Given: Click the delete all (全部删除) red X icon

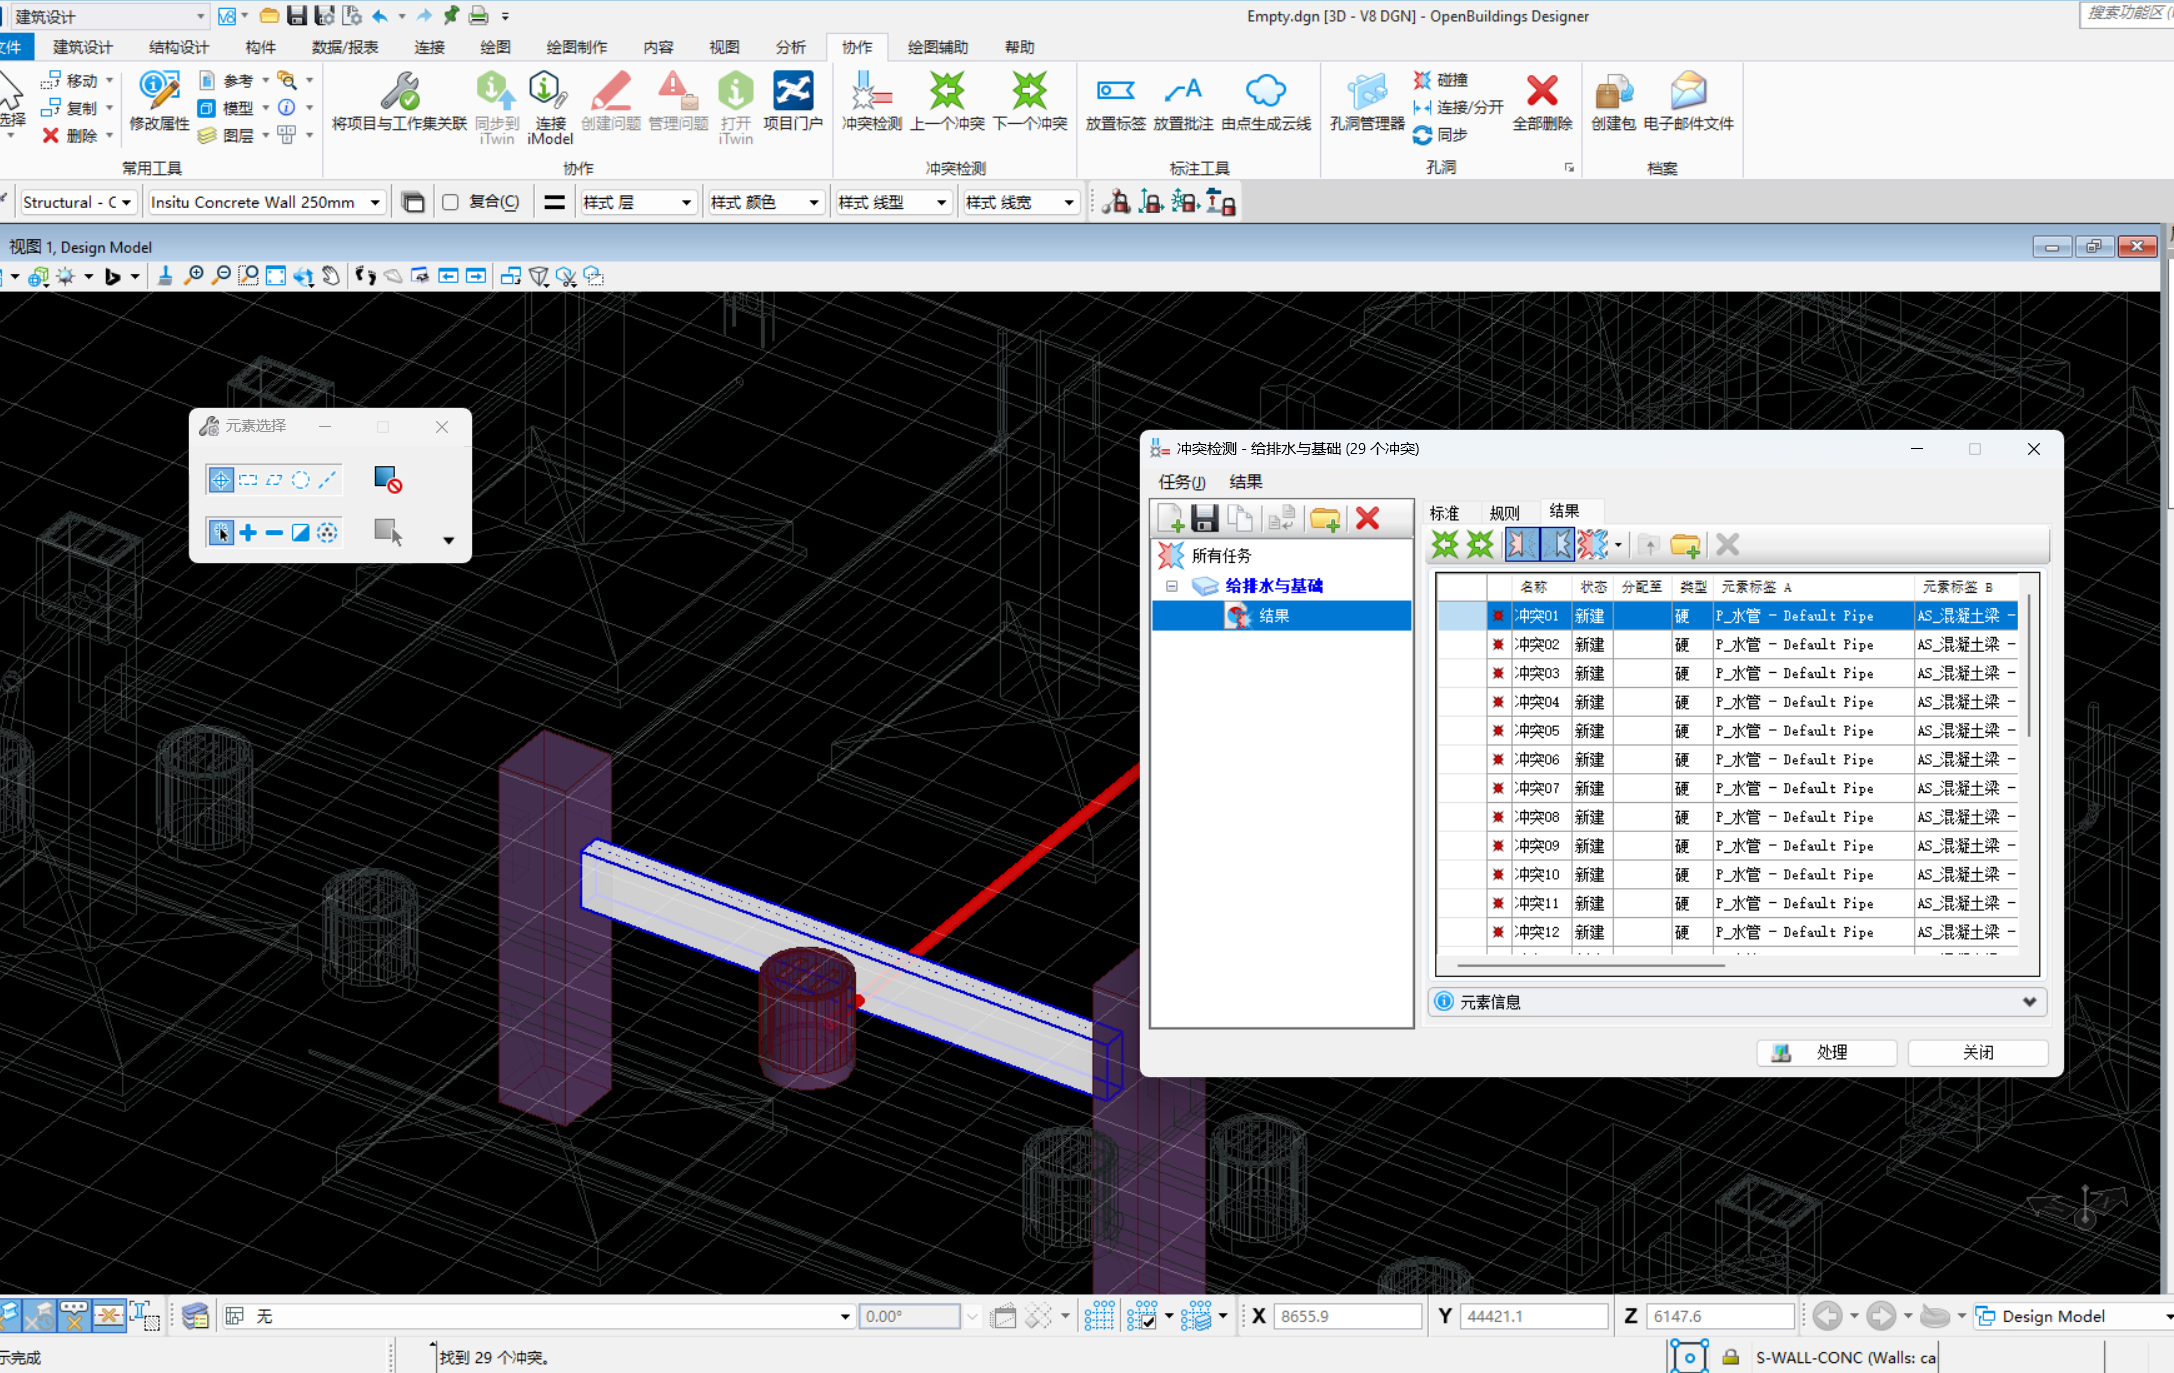Looking at the screenshot, I should tap(1541, 92).
